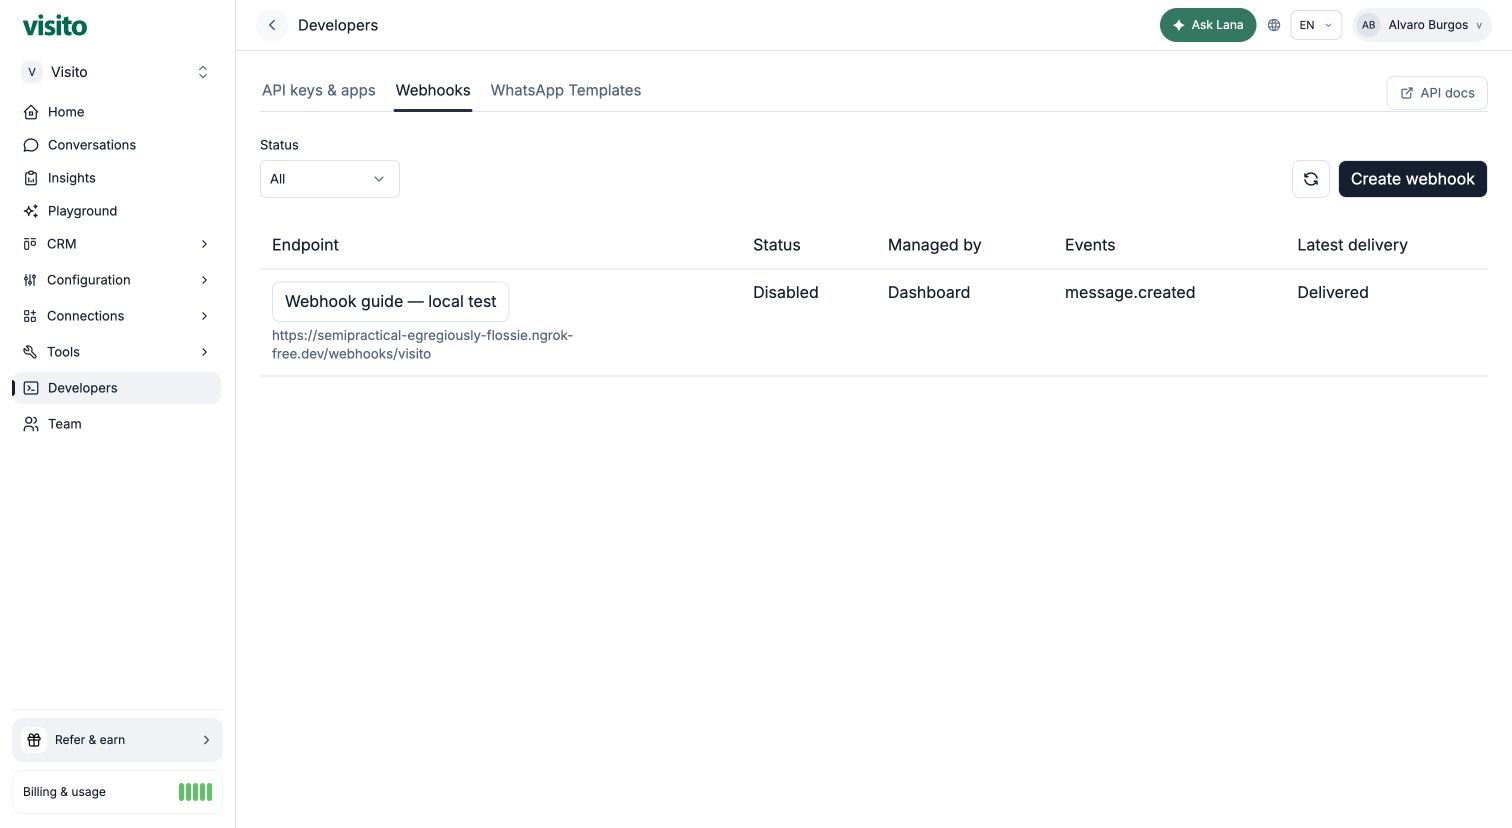The width and height of the screenshot is (1512, 828).
Task: Expand the Configuration submenu chevron
Action: tap(204, 280)
